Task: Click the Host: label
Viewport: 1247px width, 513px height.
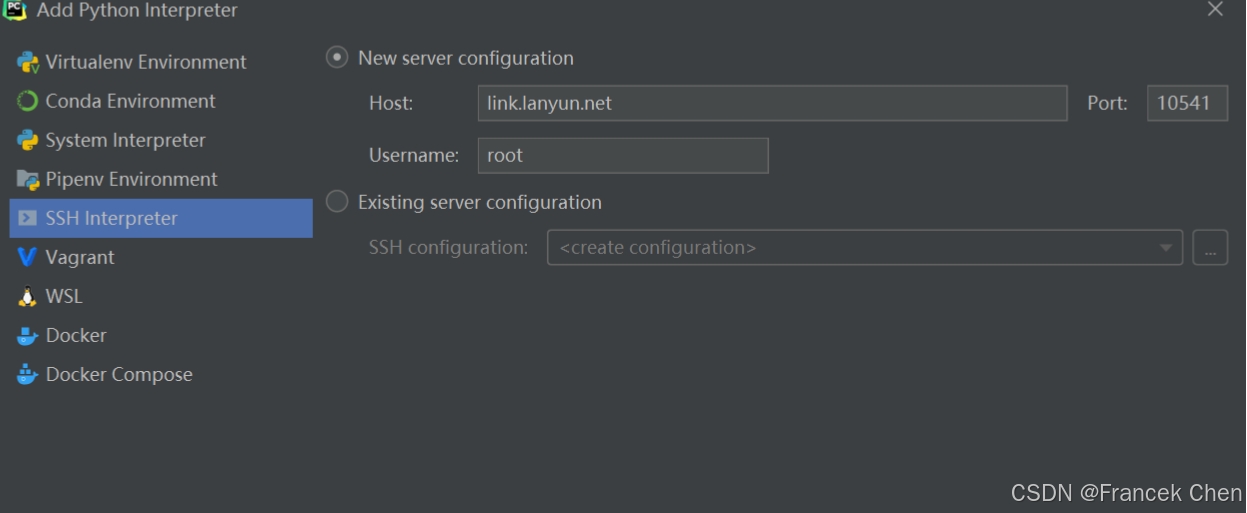Action: pyautogui.click(x=391, y=103)
